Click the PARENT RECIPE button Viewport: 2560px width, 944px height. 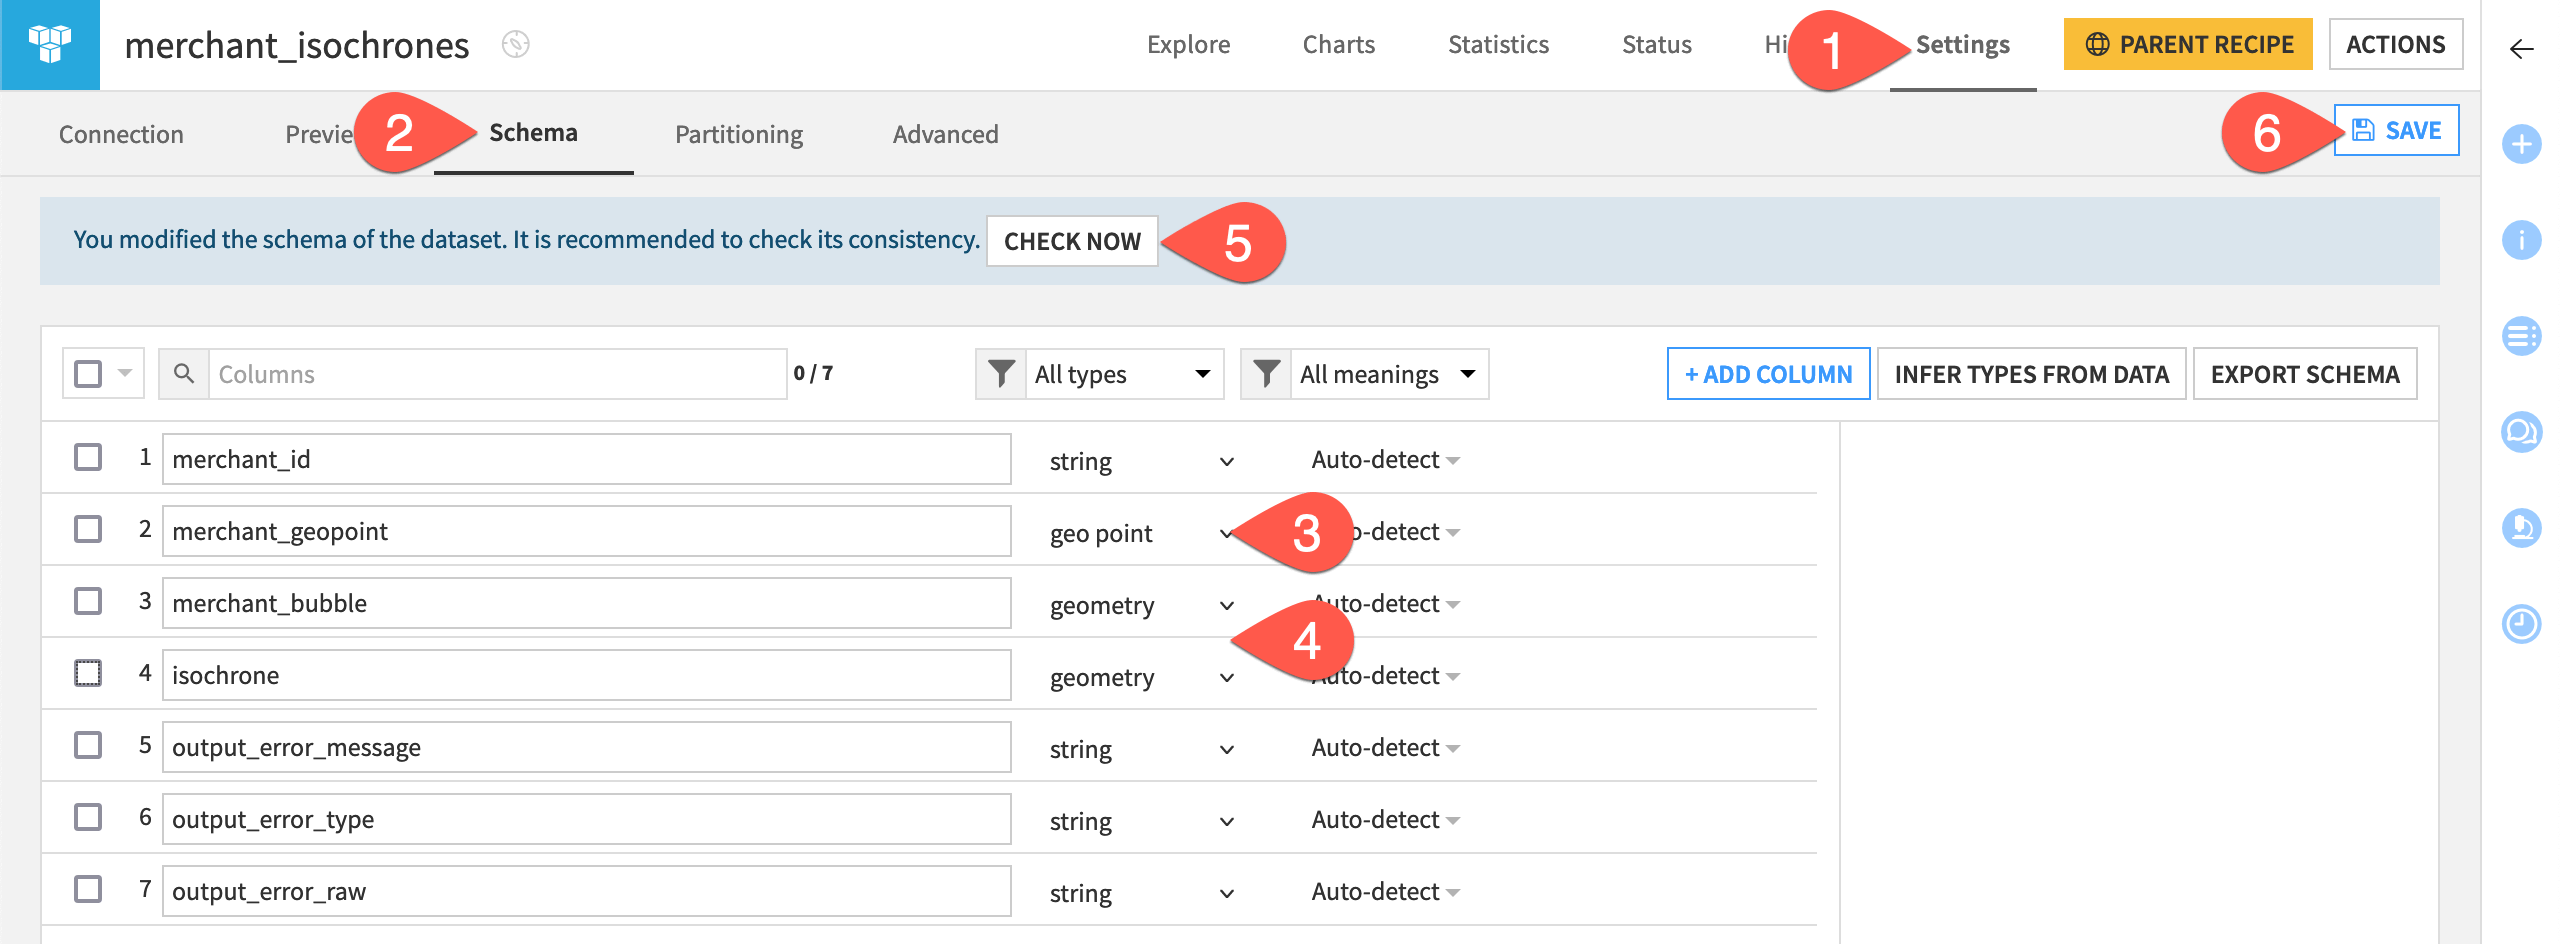tap(2188, 44)
